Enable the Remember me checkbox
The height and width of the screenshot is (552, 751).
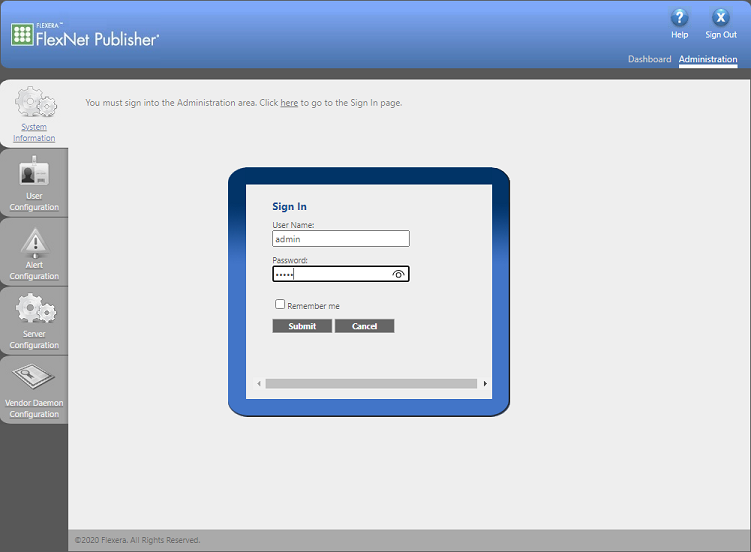point(280,304)
